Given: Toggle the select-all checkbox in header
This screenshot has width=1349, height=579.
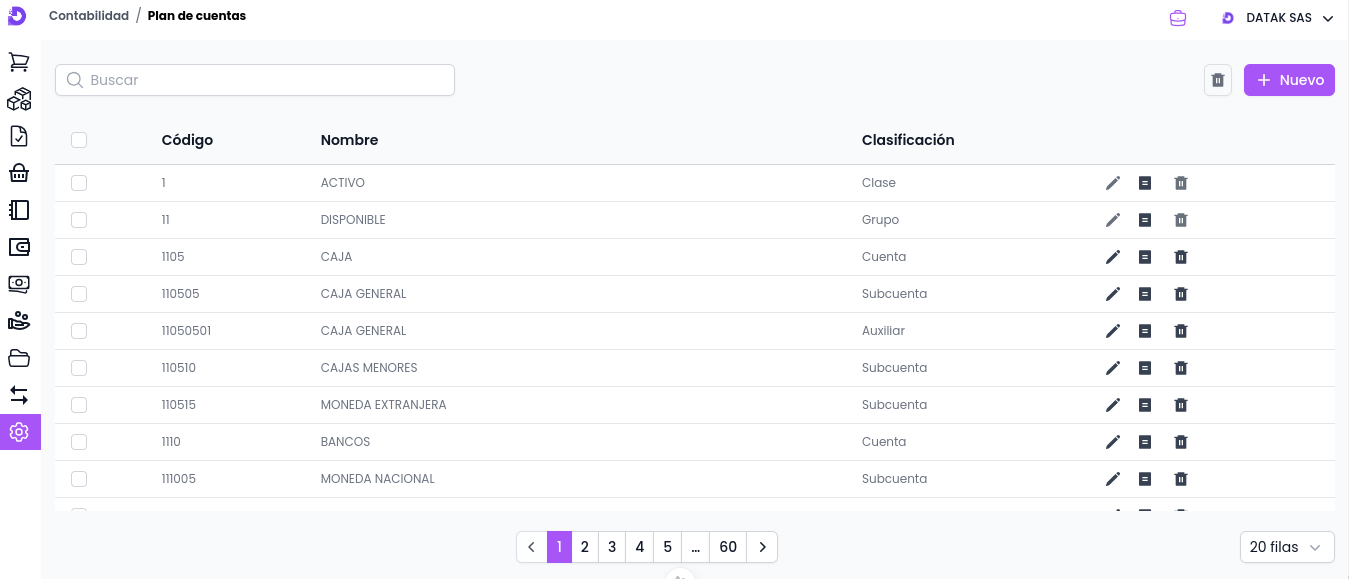Looking at the screenshot, I should click(79, 140).
